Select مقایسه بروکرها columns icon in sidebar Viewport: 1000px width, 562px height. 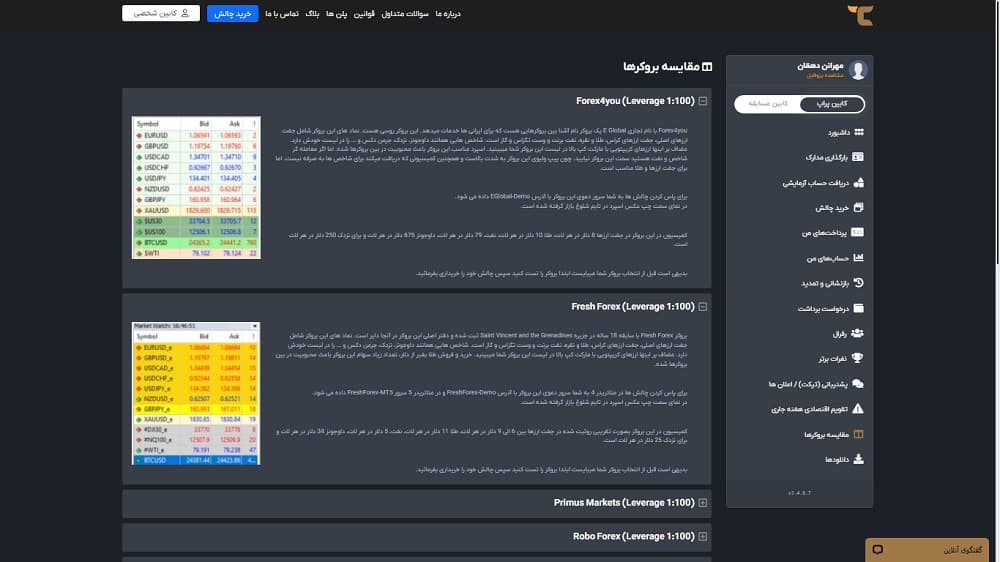coord(858,434)
